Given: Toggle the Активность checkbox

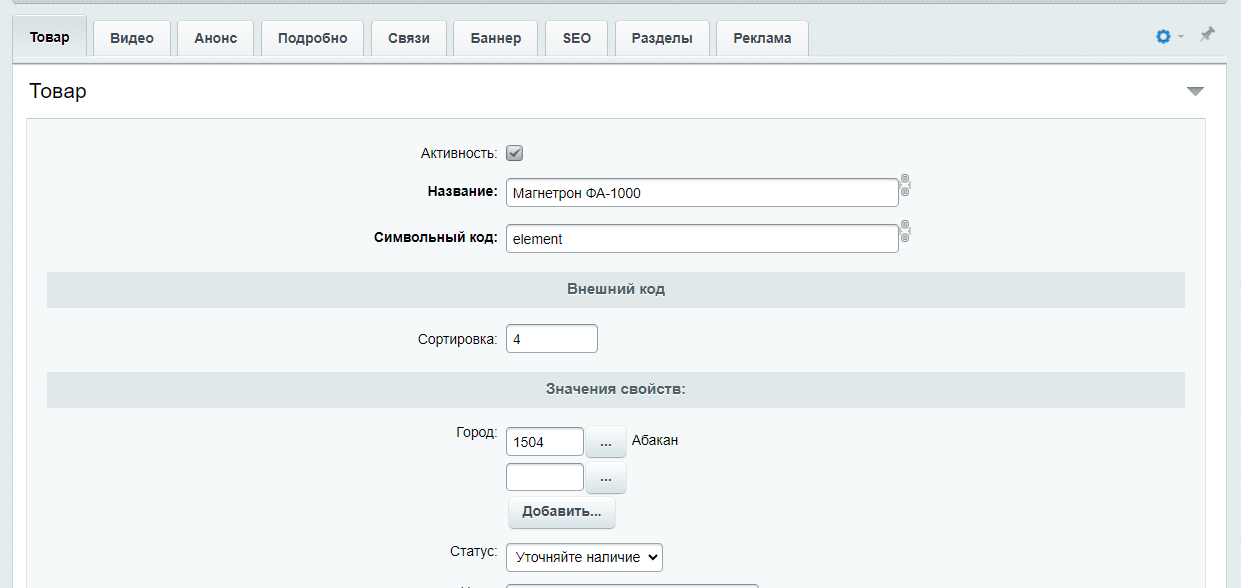Looking at the screenshot, I should tap(515, 153).
